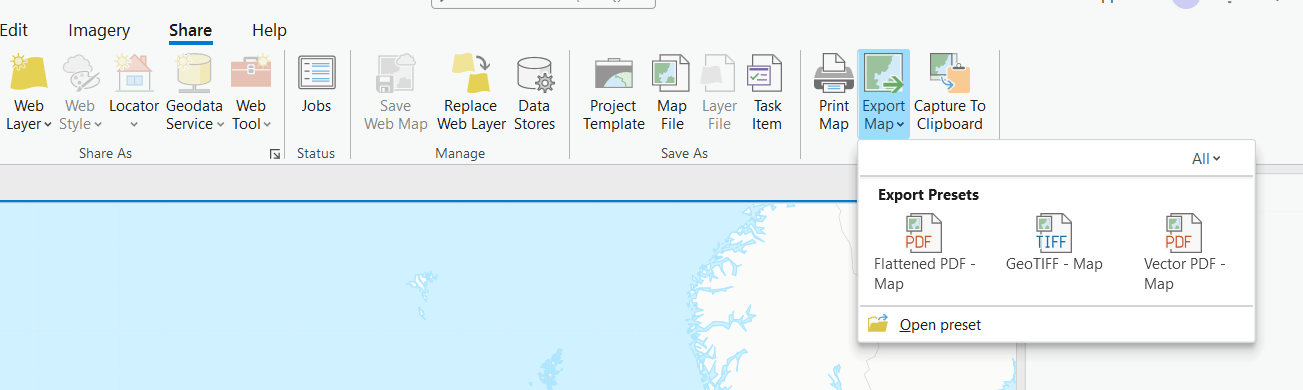
Task: Choose the Flattened PDF - Map preset
Action: pyautogui.click(x=924, y=252)
